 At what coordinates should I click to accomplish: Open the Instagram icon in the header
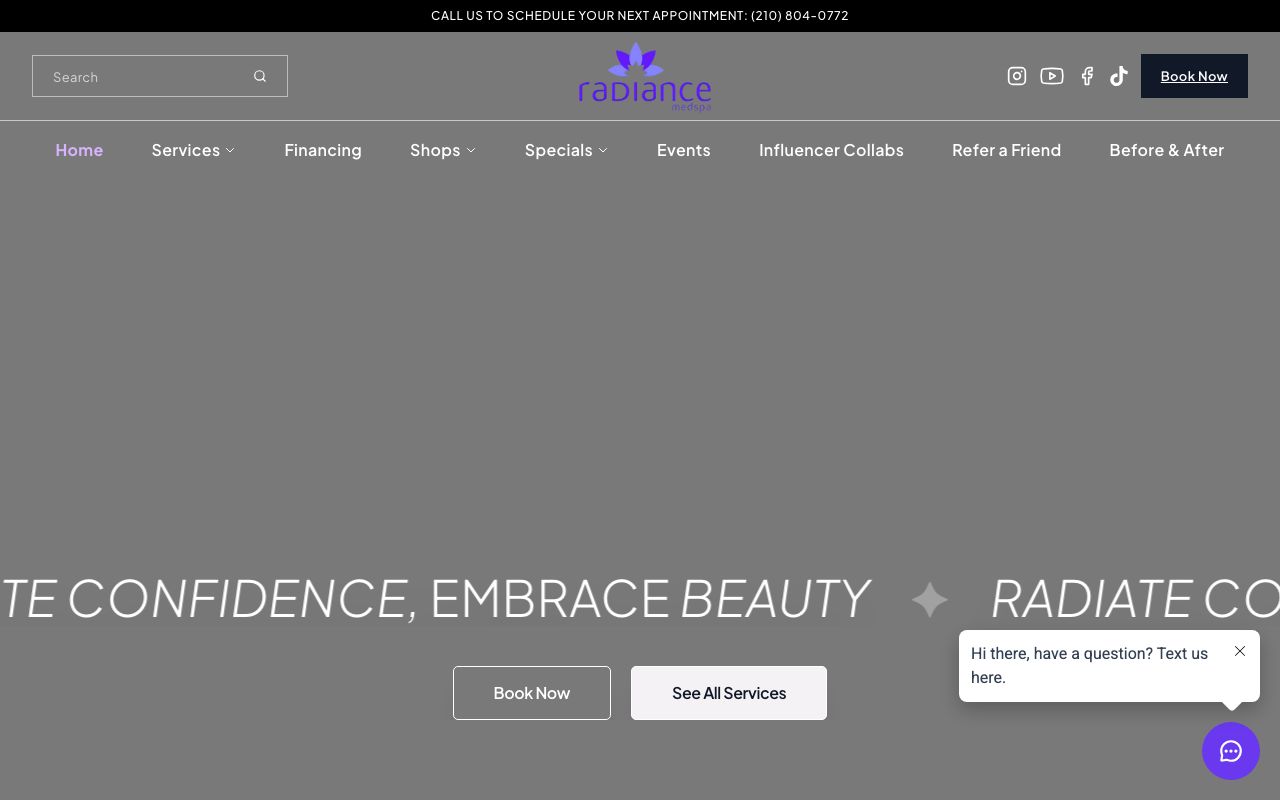click(x=1017, y=76)
